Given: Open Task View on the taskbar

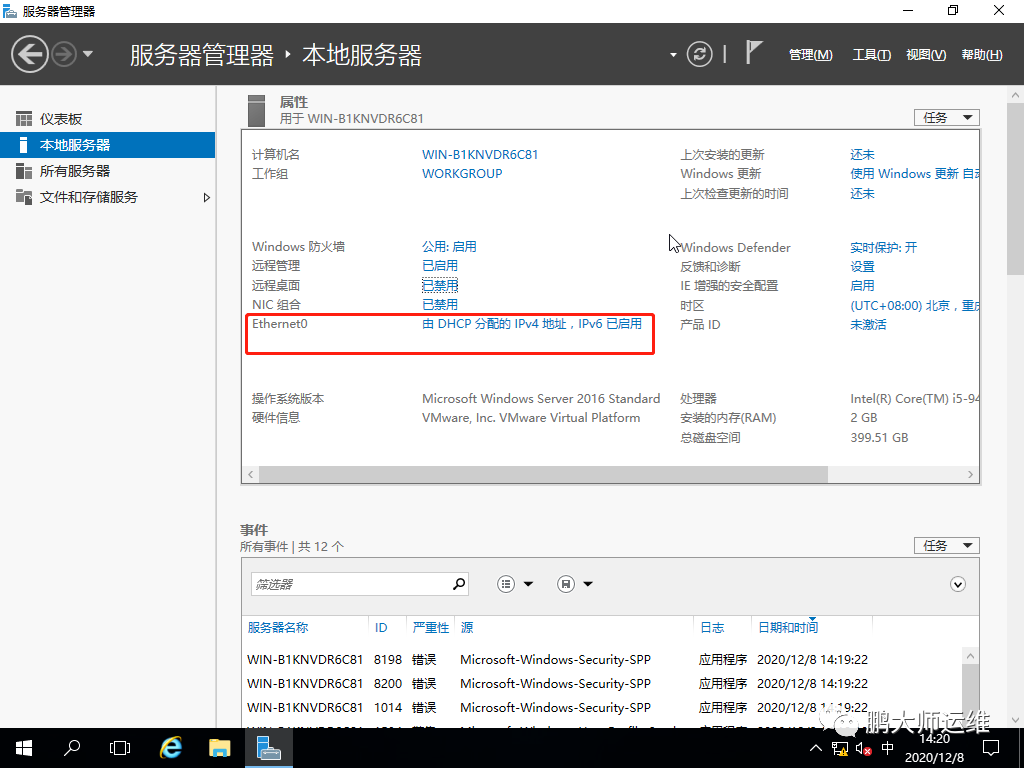Looking at the screenshot, I should (x=120, y=748).
